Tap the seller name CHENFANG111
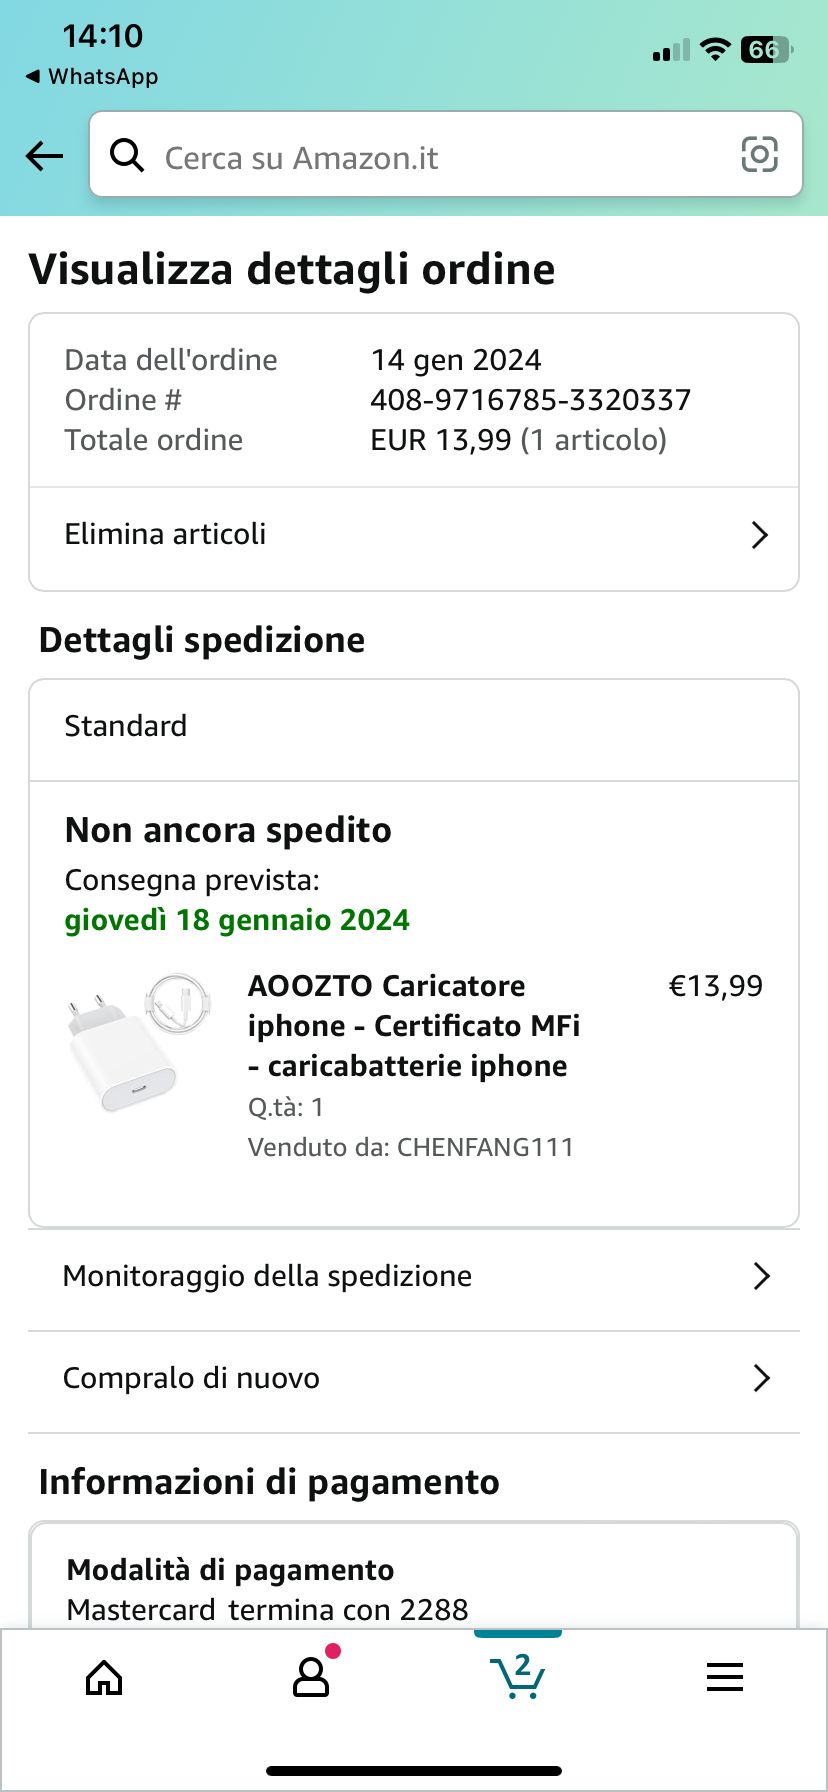The height and width of the screenshot is (1792, 828). [485, 1147]
